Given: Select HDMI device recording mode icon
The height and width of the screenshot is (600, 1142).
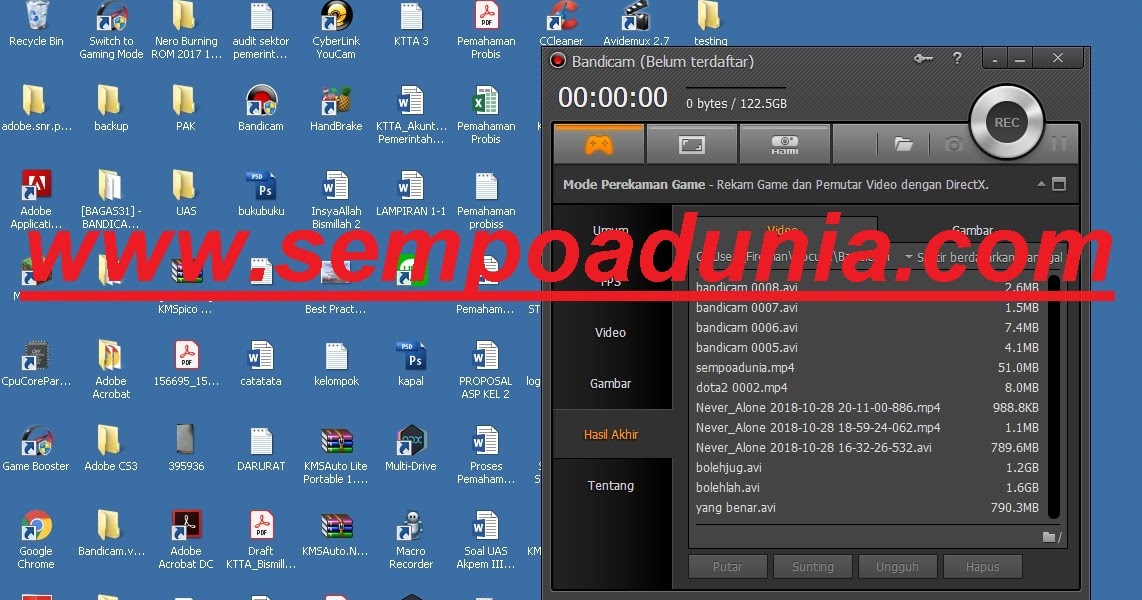Looking at the screenshot, I should coord(784,145).
